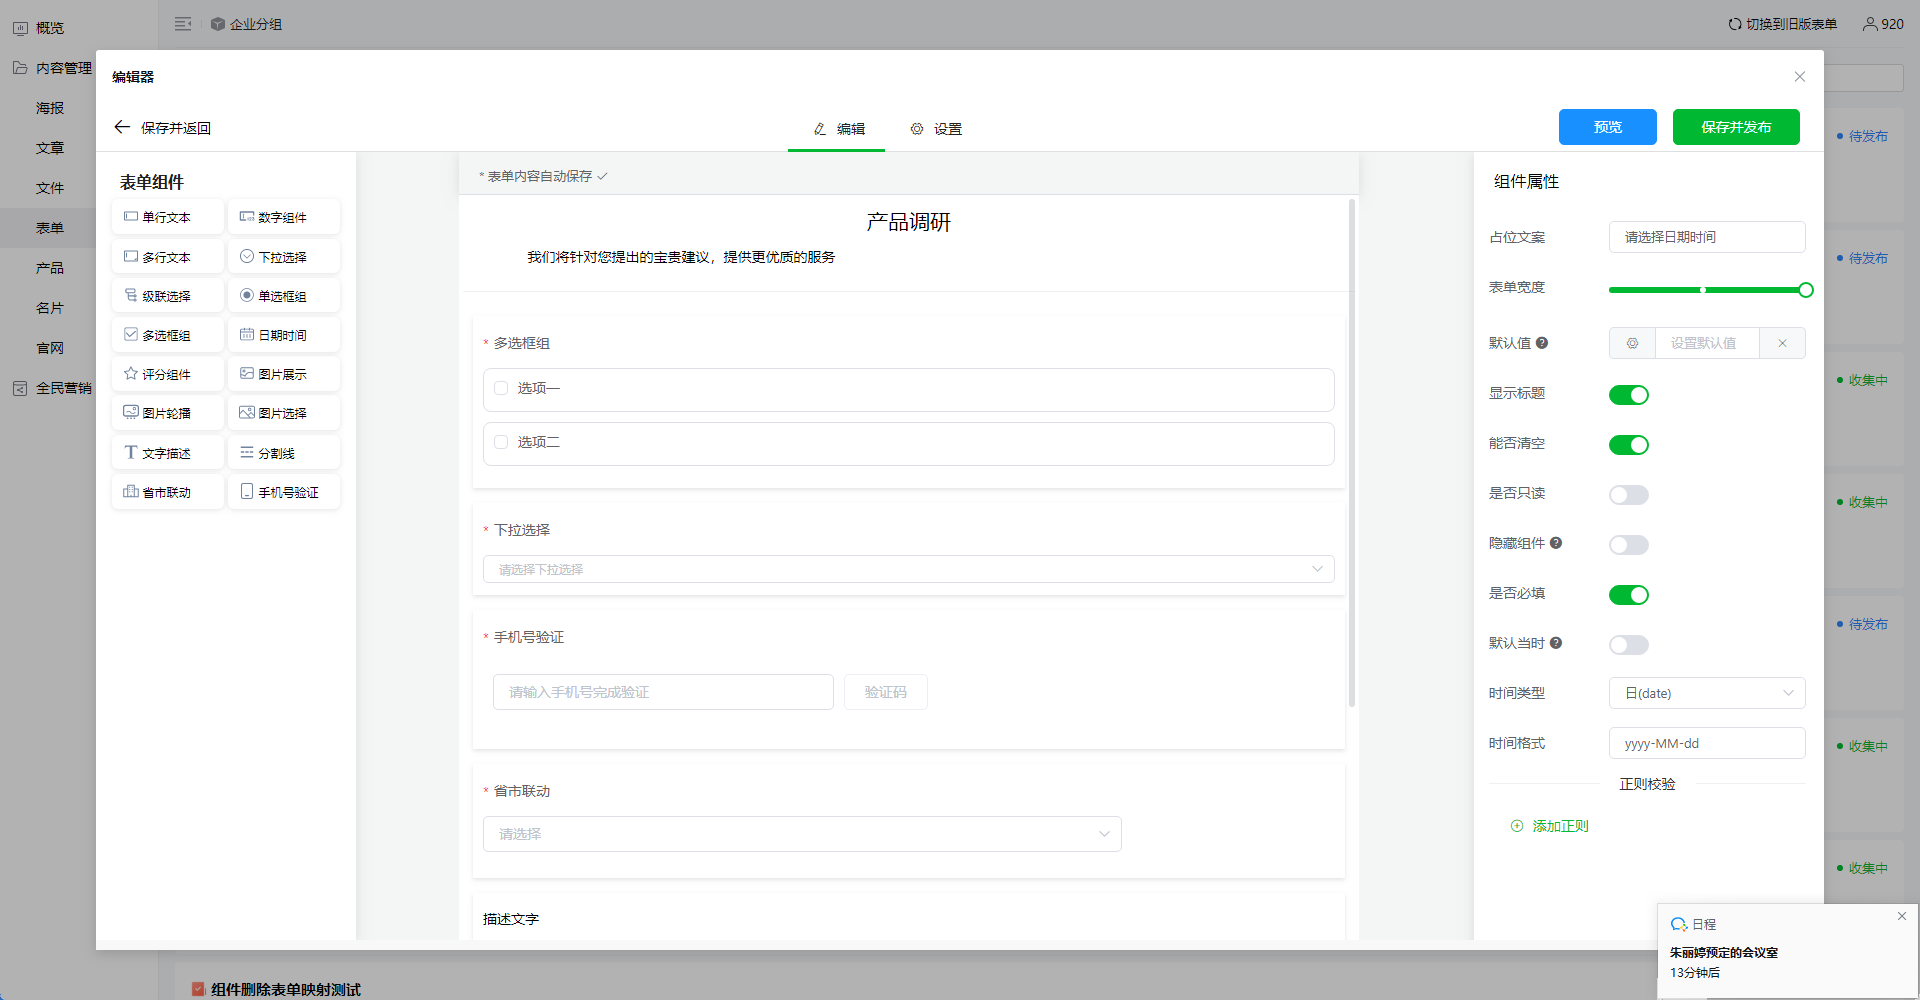Select the 日期时间 calendar component
1920x1000 pixels.
(283, 335)
